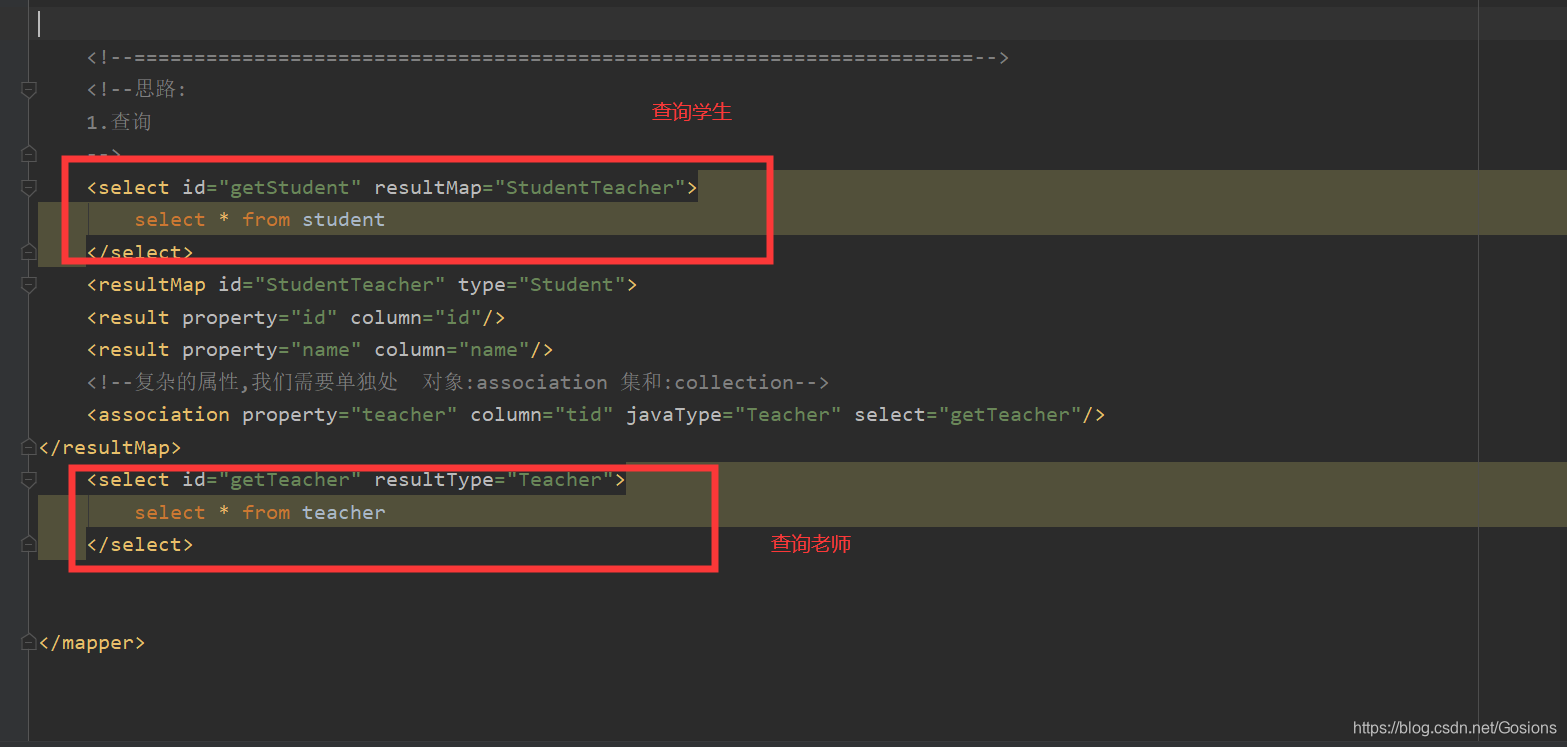Collapse the getStudent select element
Screen dimensions: 1567x747
point(29,187)
